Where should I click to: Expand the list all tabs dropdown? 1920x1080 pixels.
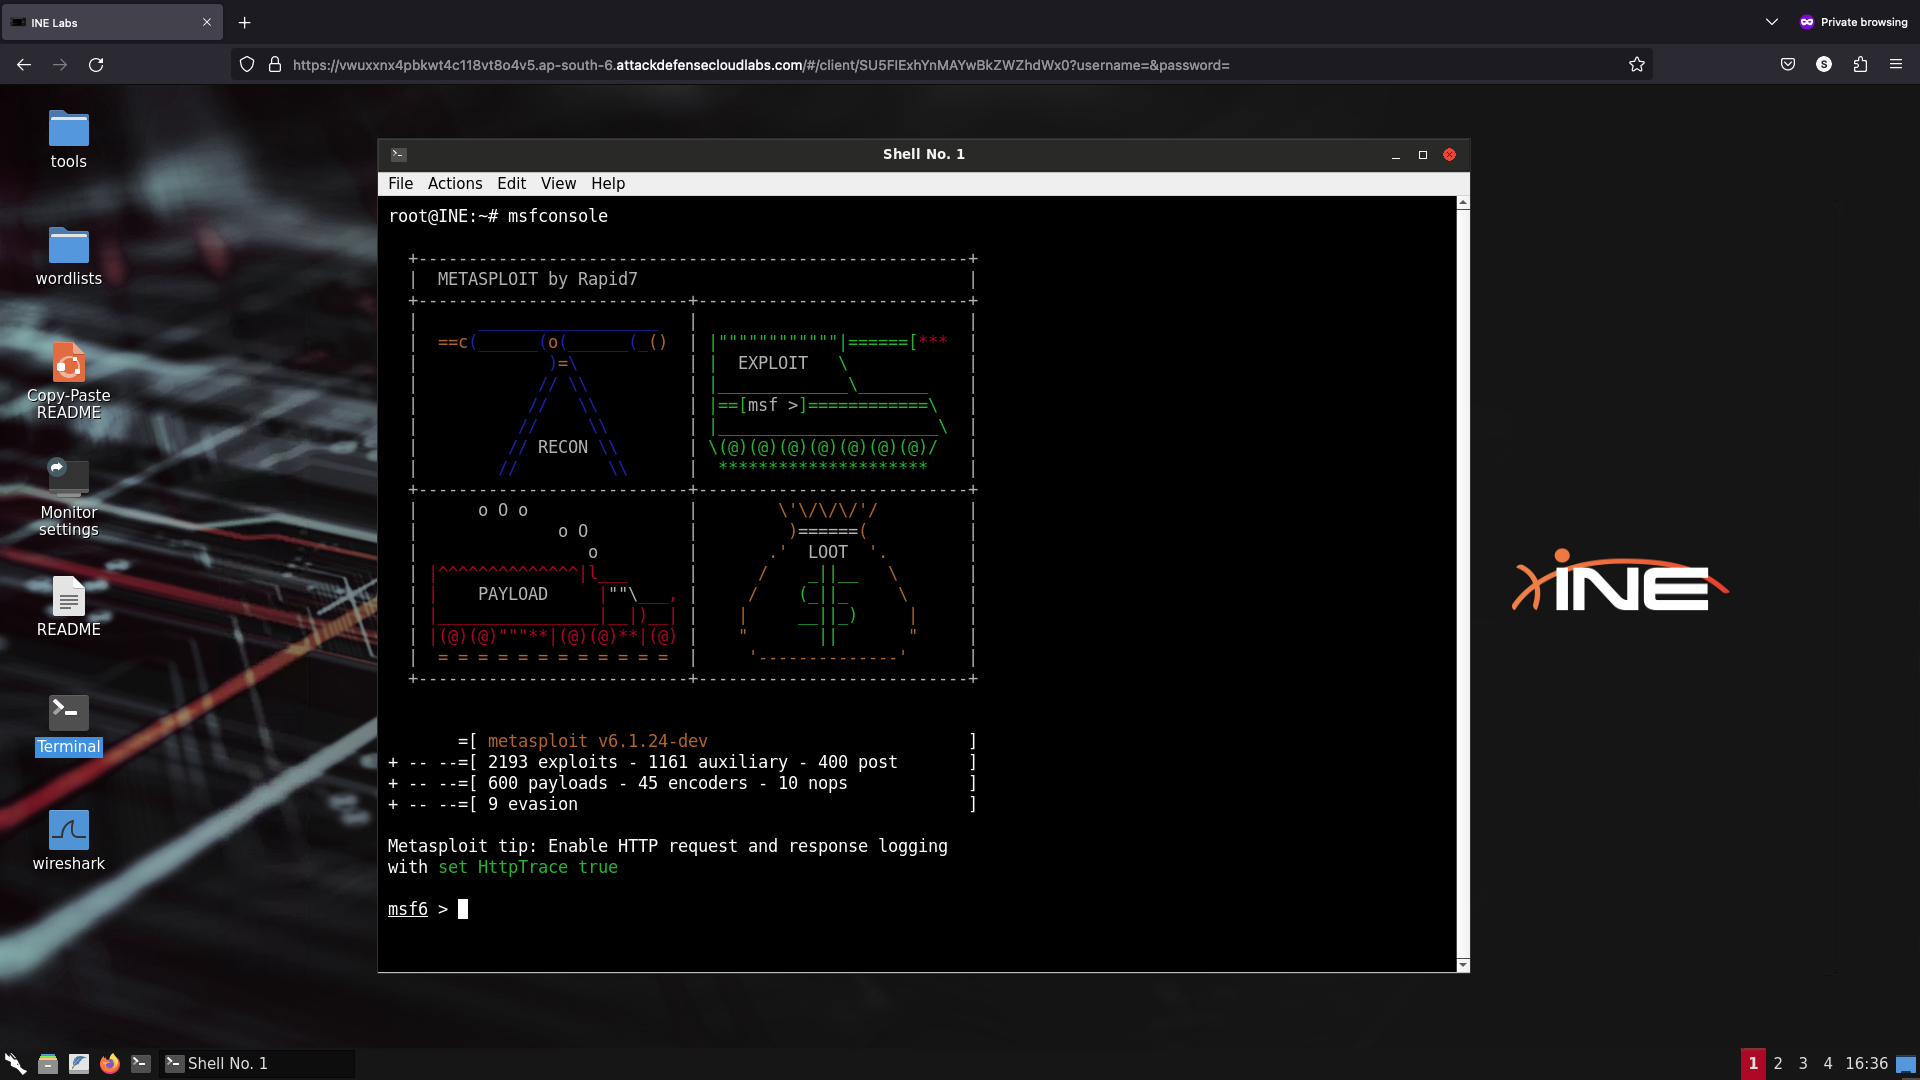(x=1772, y=22)
